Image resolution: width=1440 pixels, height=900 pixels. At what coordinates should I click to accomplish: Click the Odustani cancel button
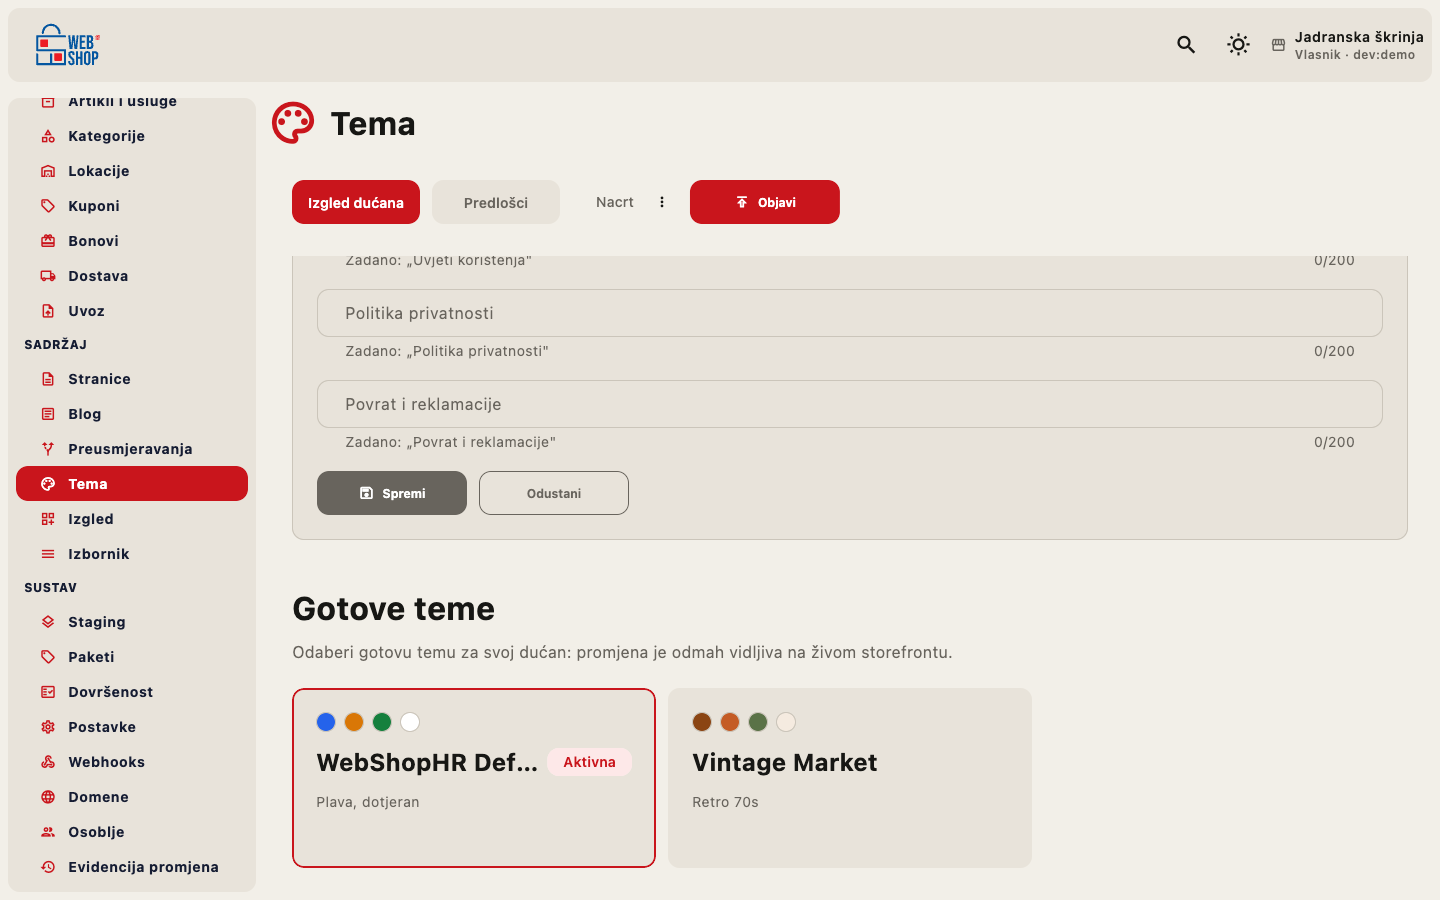click(x=554, y=493)
